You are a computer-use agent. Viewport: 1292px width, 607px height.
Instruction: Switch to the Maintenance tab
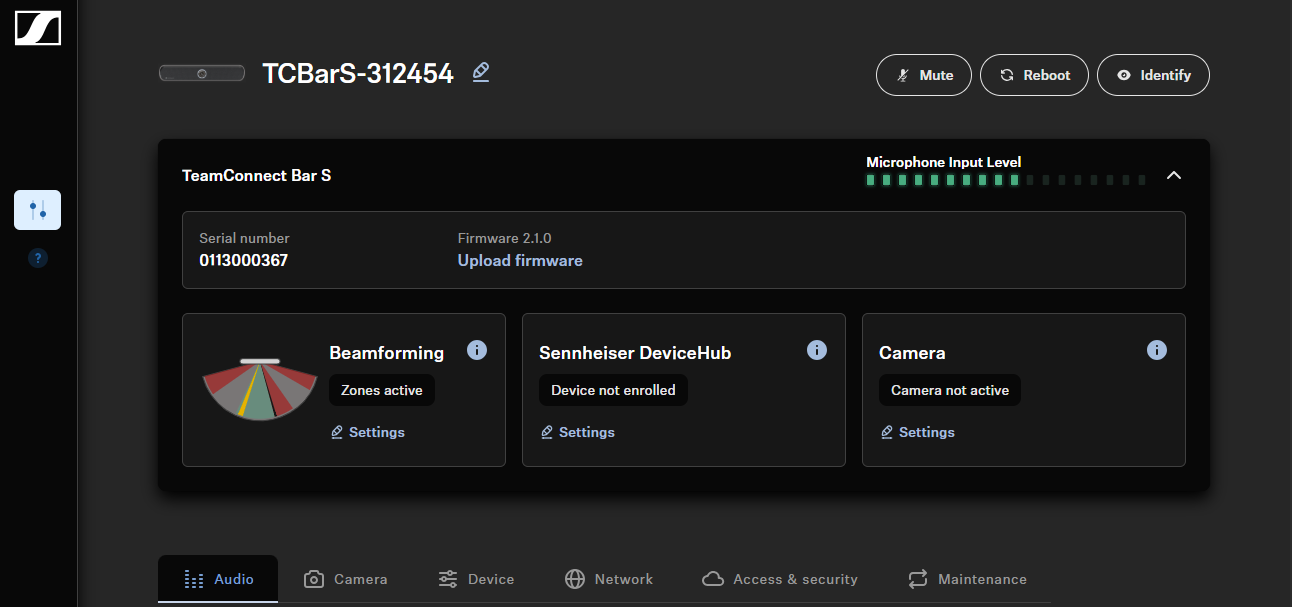coord(967,579)
